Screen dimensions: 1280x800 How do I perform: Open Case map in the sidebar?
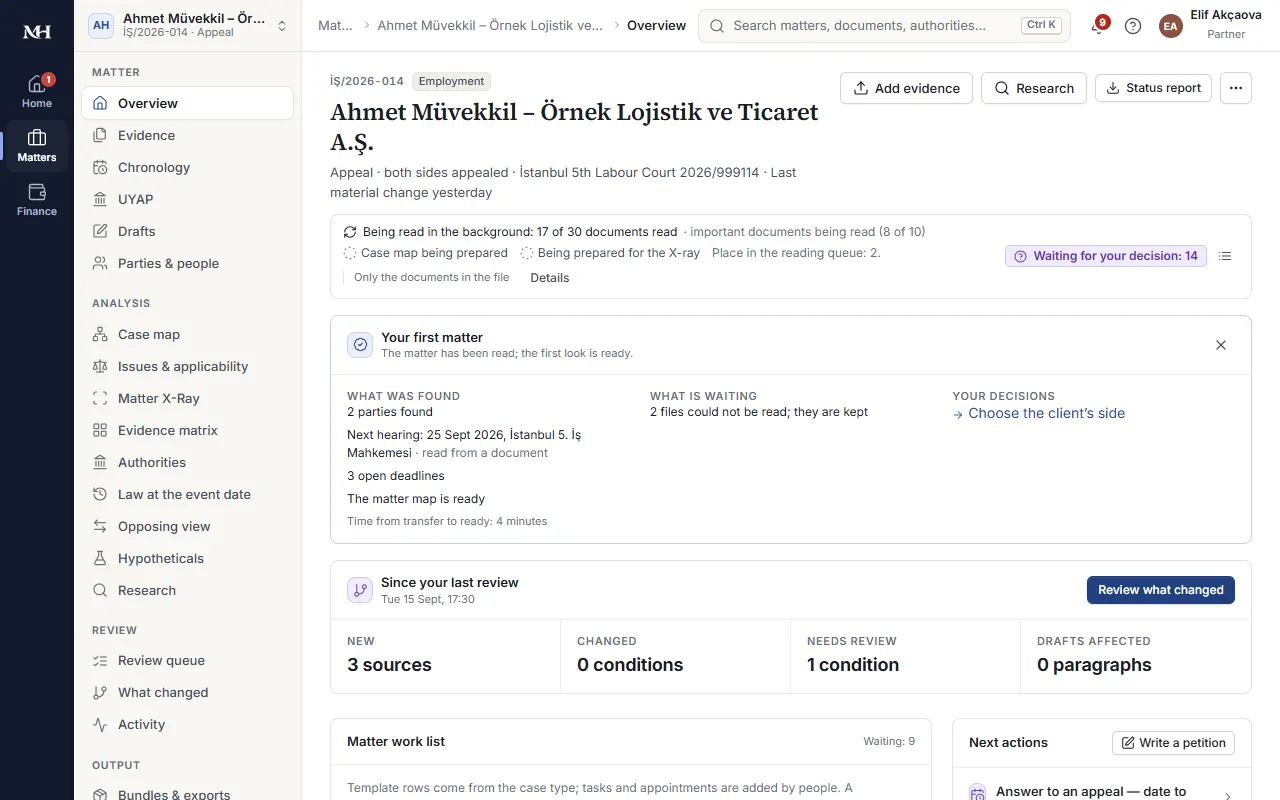click(x=187, y=334)
